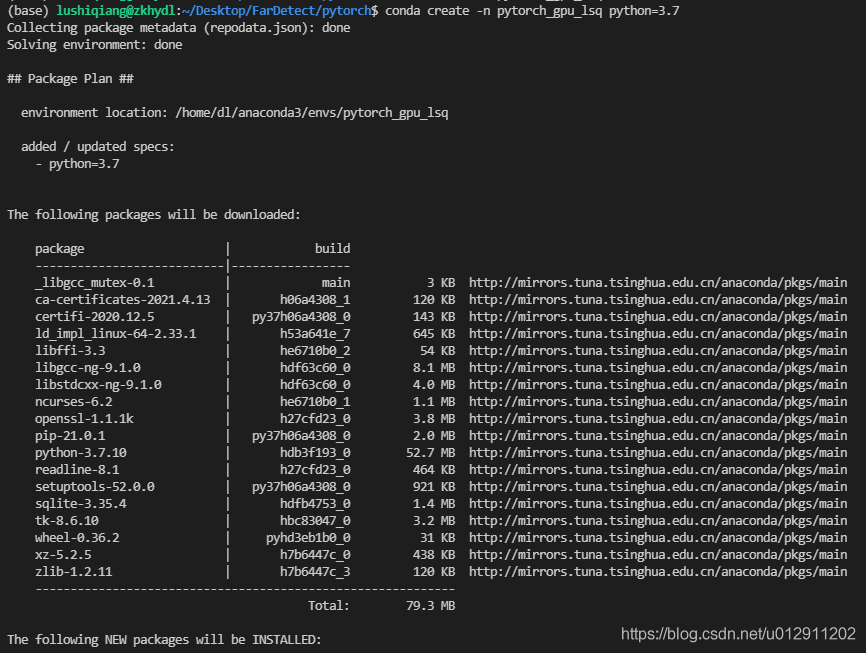Viewport: 866px width, 653px height.
Task: Open the mirror link on the _libgcc_mutex row
Action: pos(658,282)
